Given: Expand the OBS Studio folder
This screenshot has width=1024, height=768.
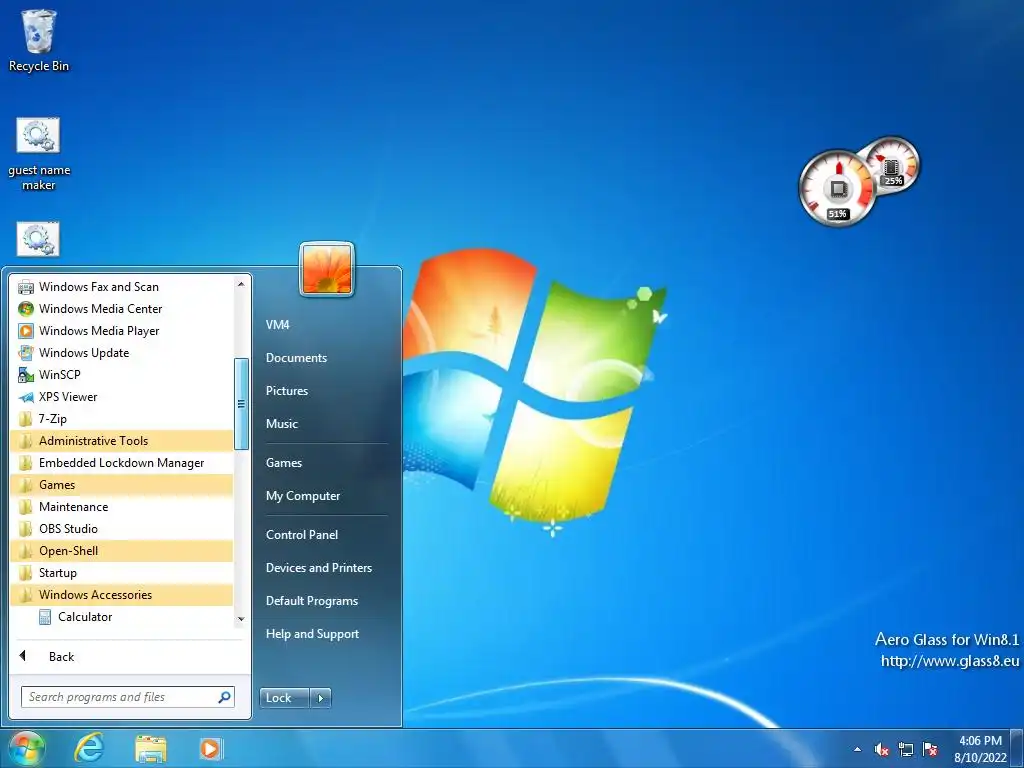Looking at the screenshot, I should pos(122,529).
